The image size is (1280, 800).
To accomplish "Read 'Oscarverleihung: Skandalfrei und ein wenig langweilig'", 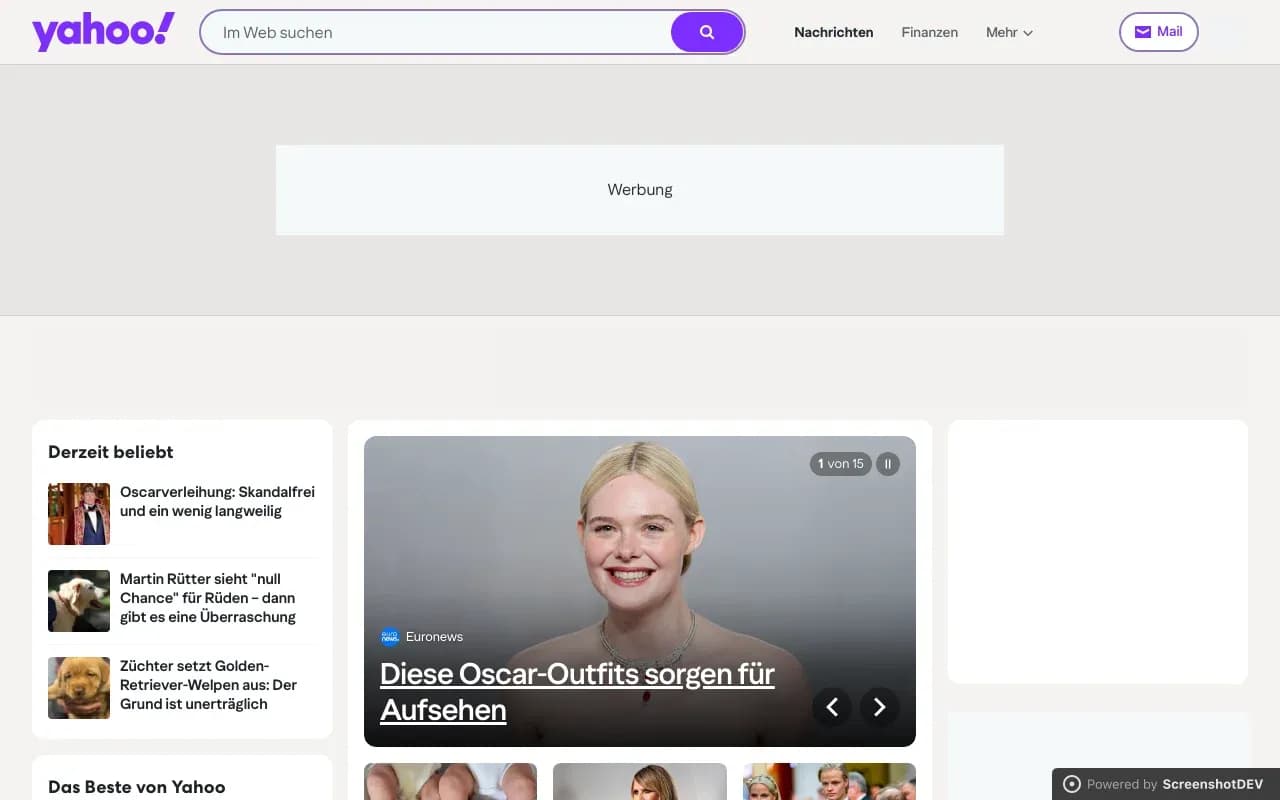I will click(x=218, y=502).
